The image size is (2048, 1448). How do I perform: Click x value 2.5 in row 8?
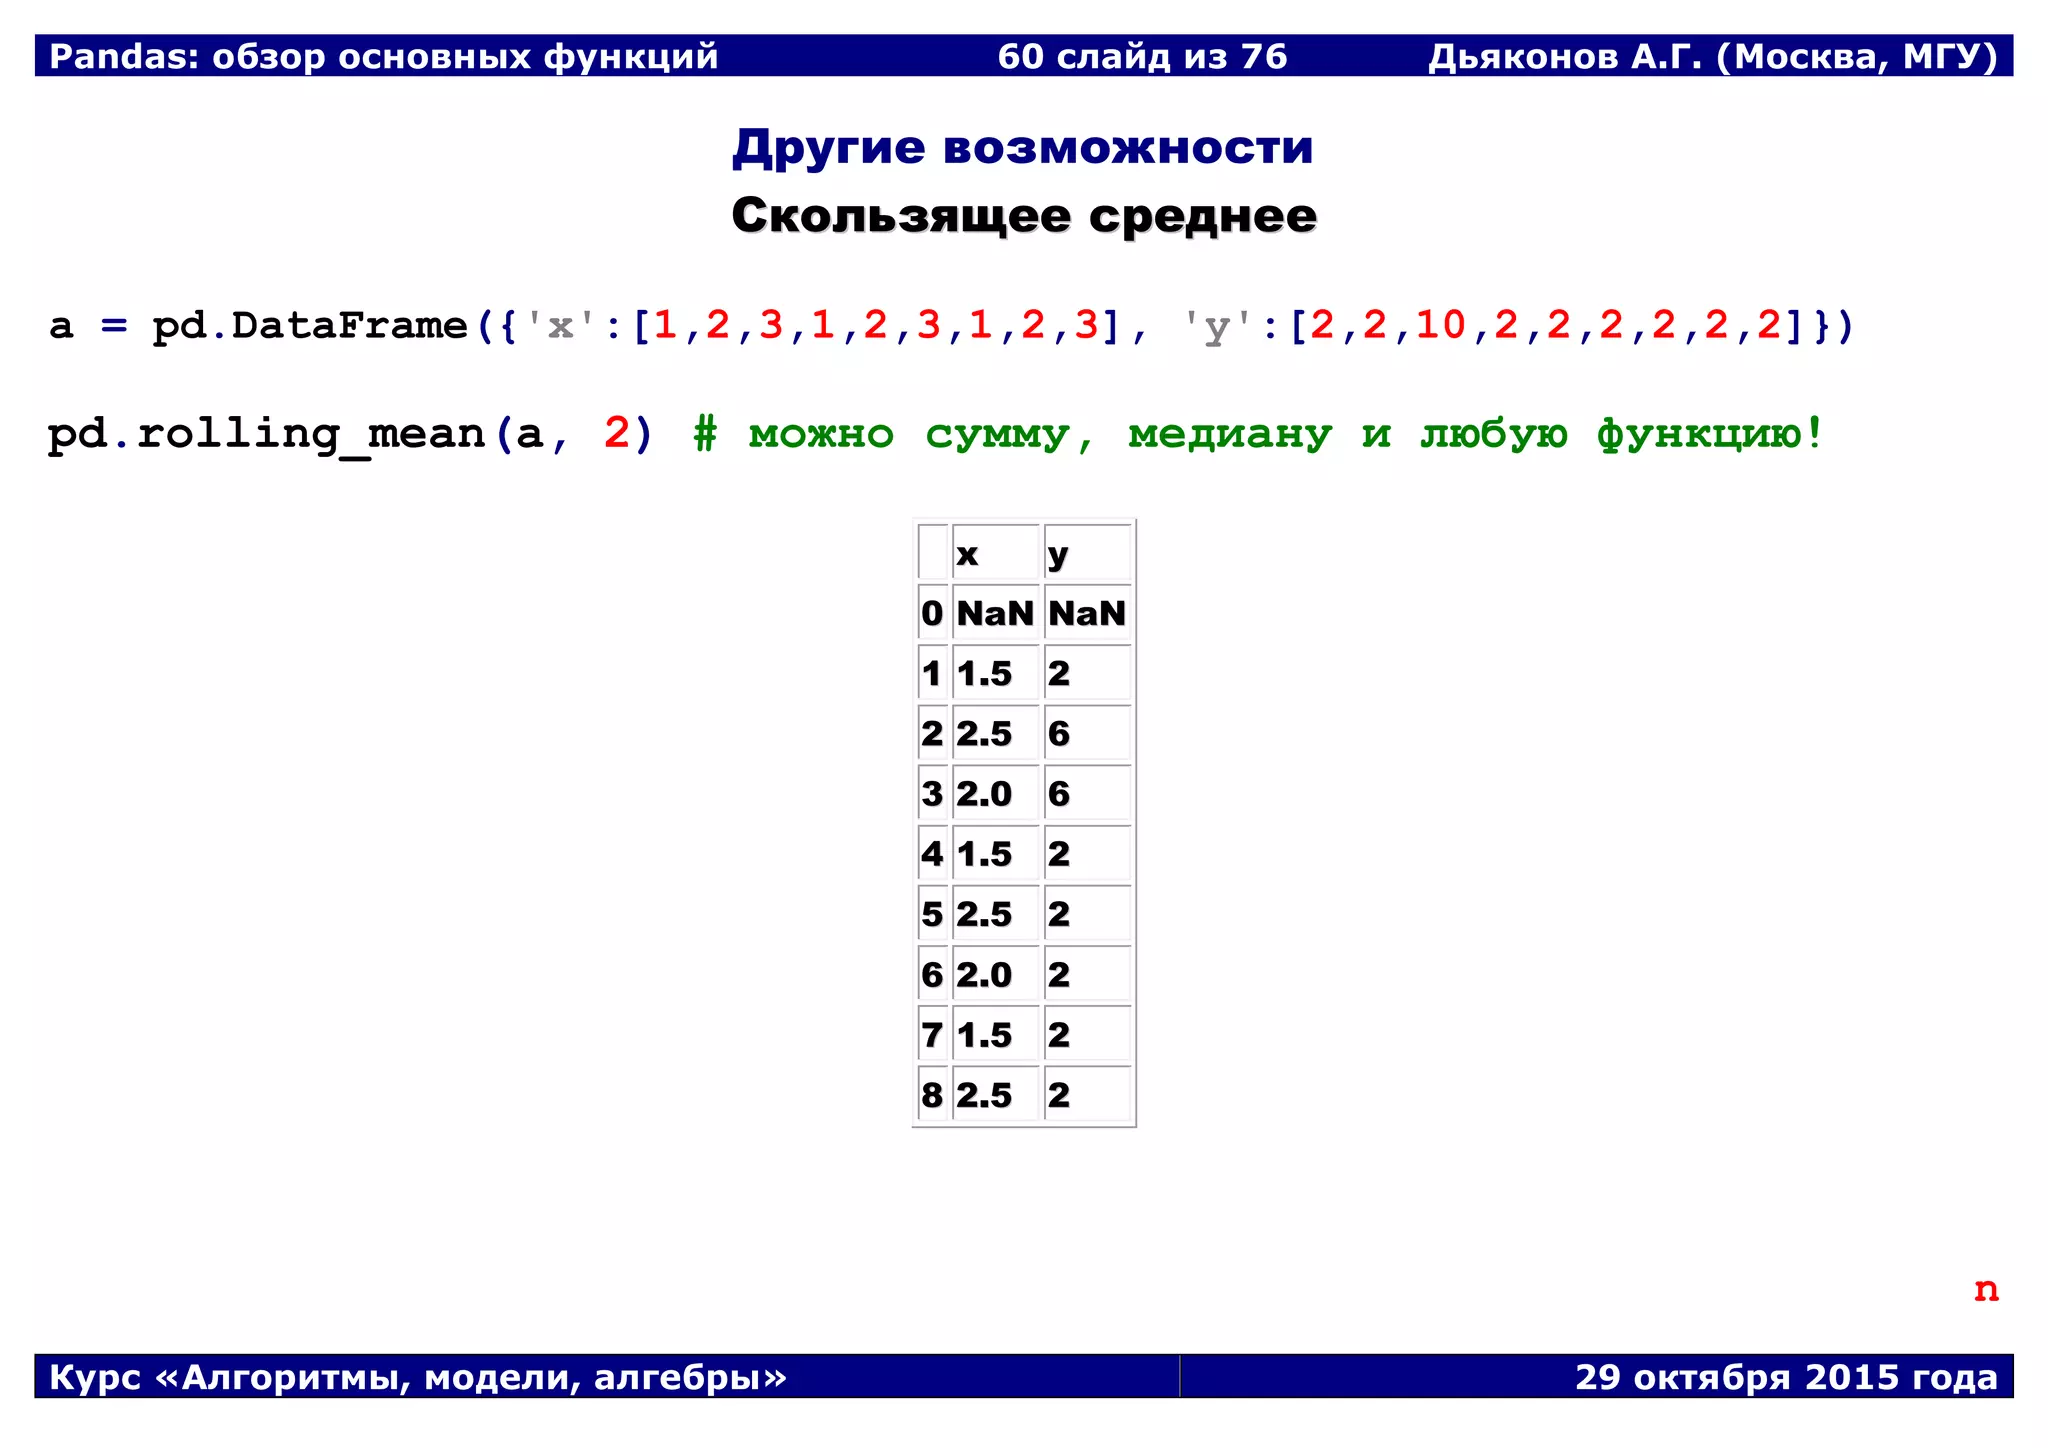pos(984,1095)
